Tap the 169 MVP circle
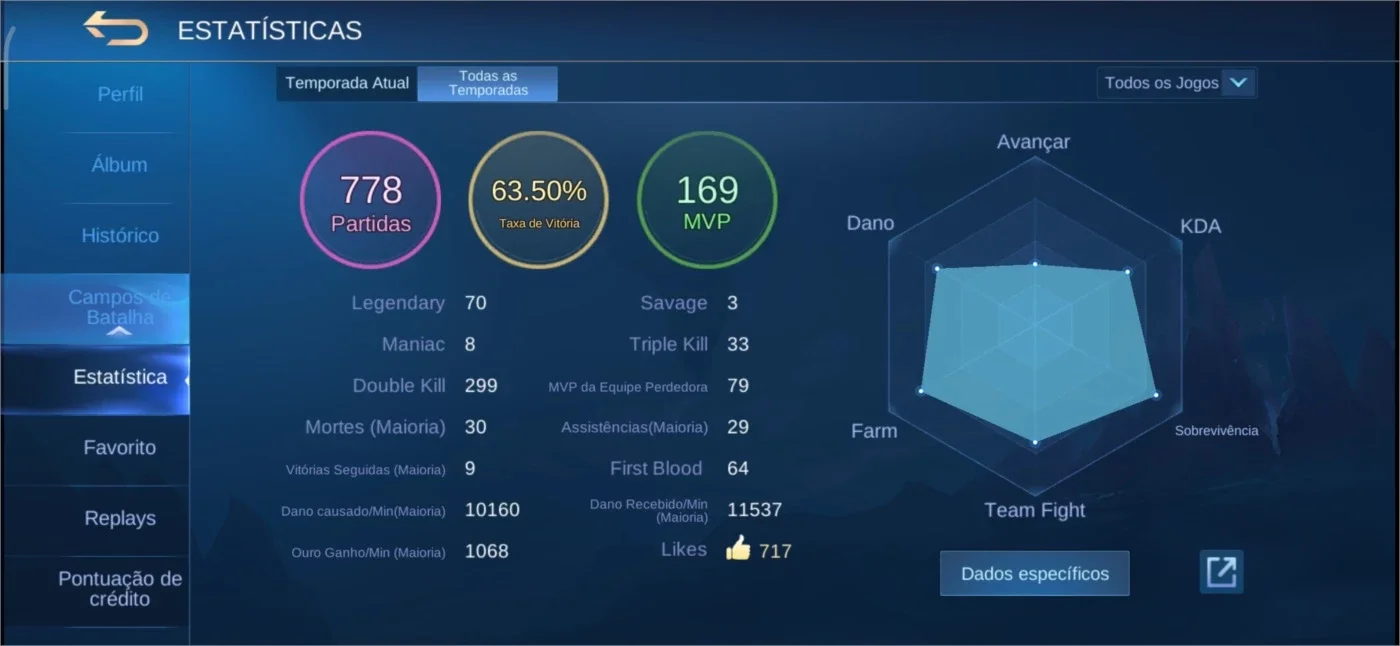 click(707, 200)
